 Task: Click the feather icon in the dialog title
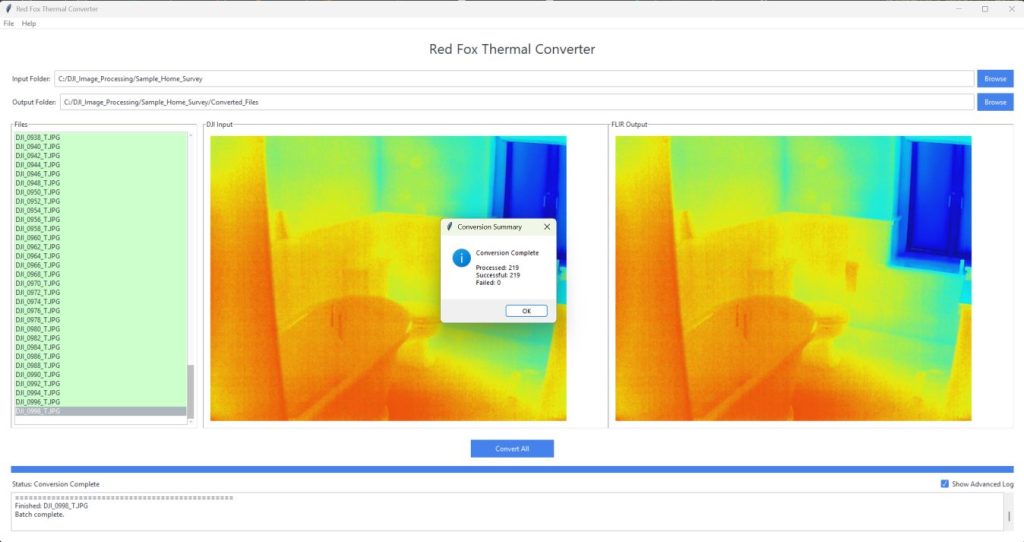tap(449, 227)
